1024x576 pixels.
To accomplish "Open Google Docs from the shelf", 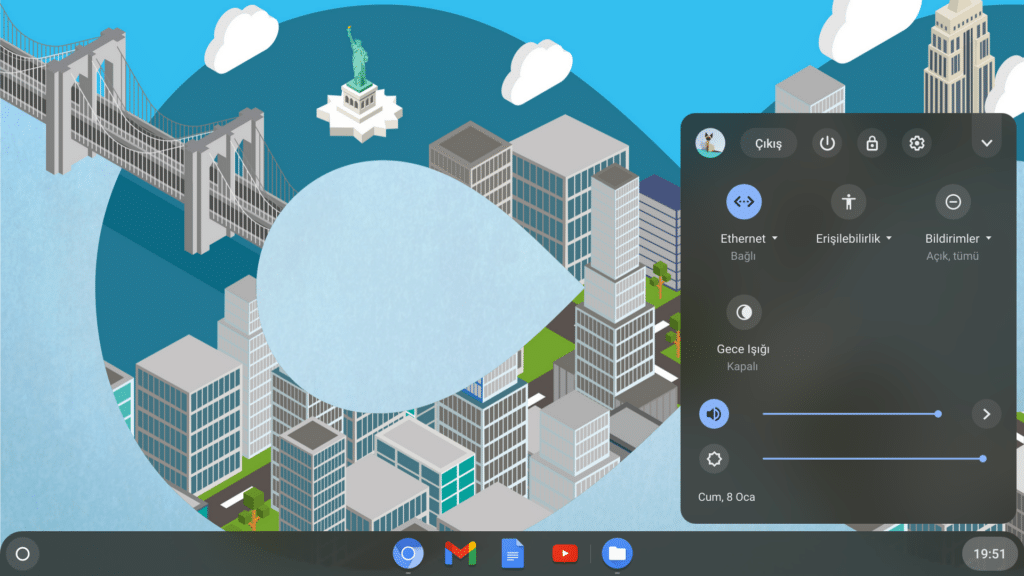I will pos(513,554).
